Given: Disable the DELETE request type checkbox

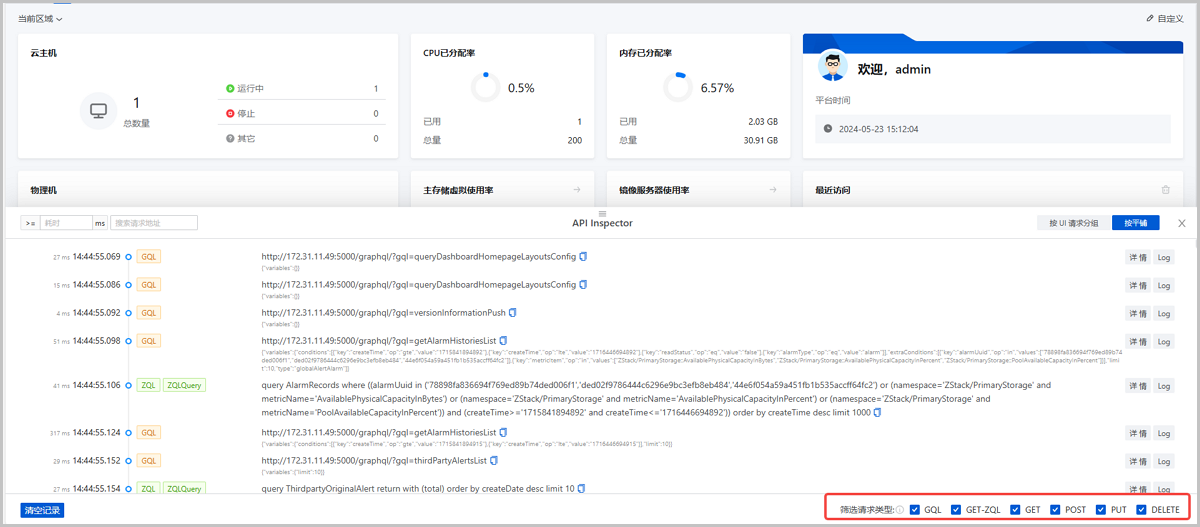Looking at the screenshot, I should 1142,510.
